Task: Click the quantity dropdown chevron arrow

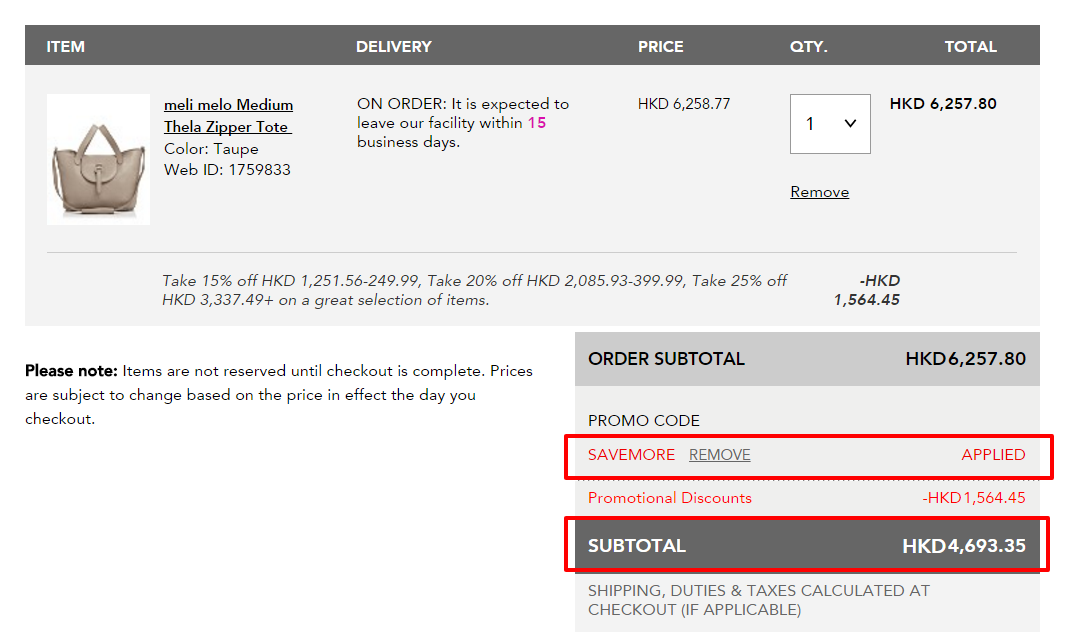Action: coord(850,123)
